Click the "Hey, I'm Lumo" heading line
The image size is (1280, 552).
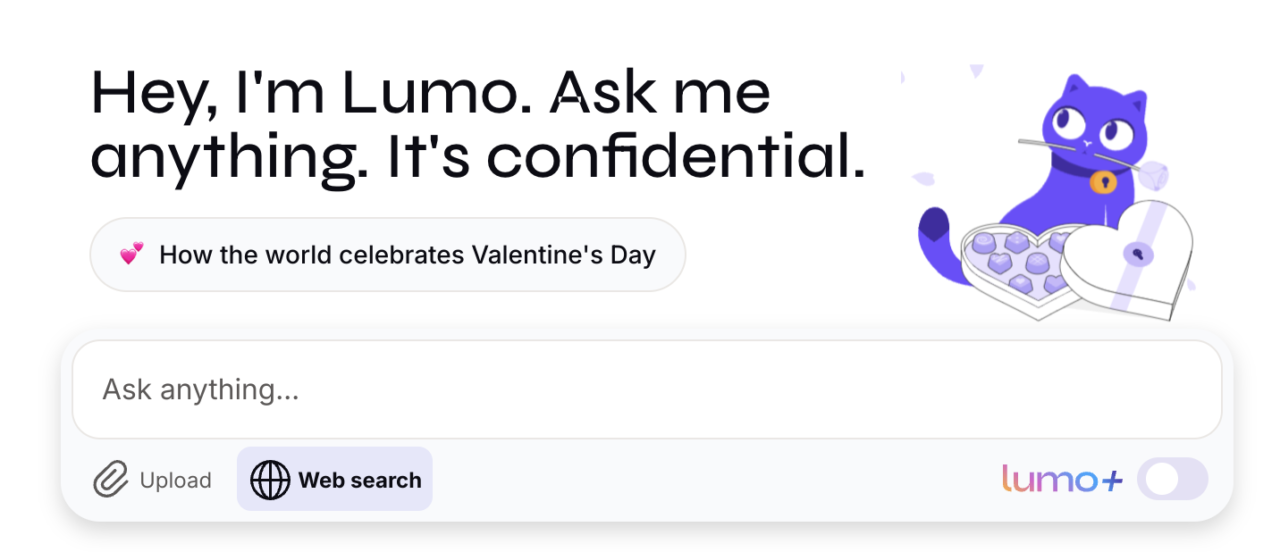click(430, 93)
